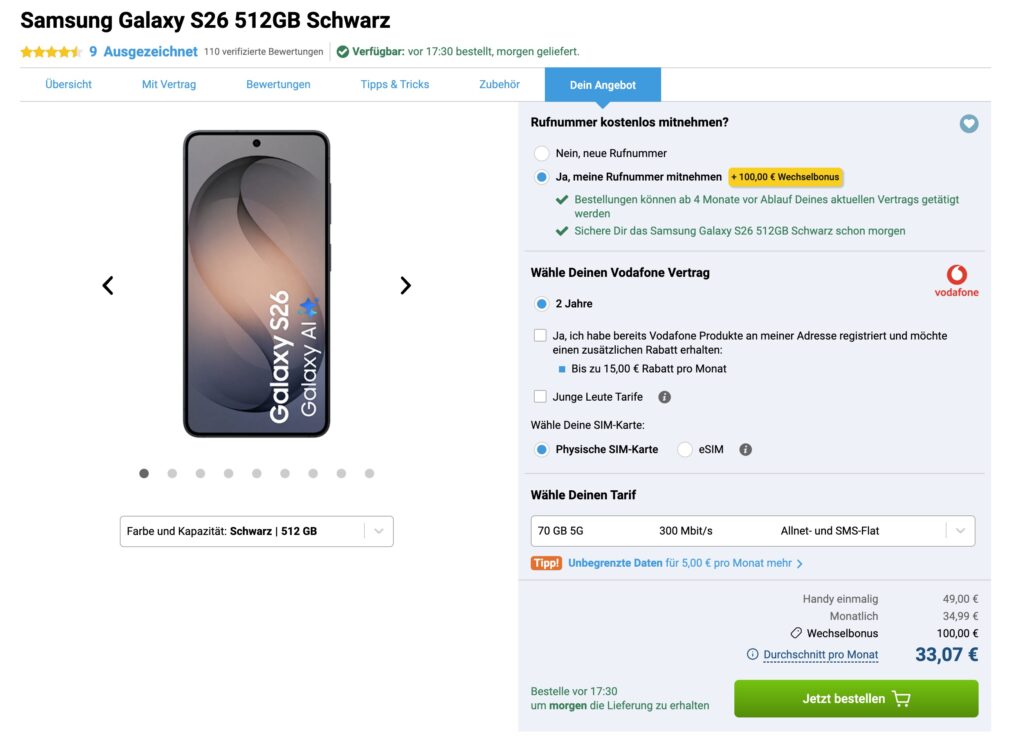The image size is (1024, 748).
Task: Check the existing Vodafone products discount box
Action: click(540, 336)
